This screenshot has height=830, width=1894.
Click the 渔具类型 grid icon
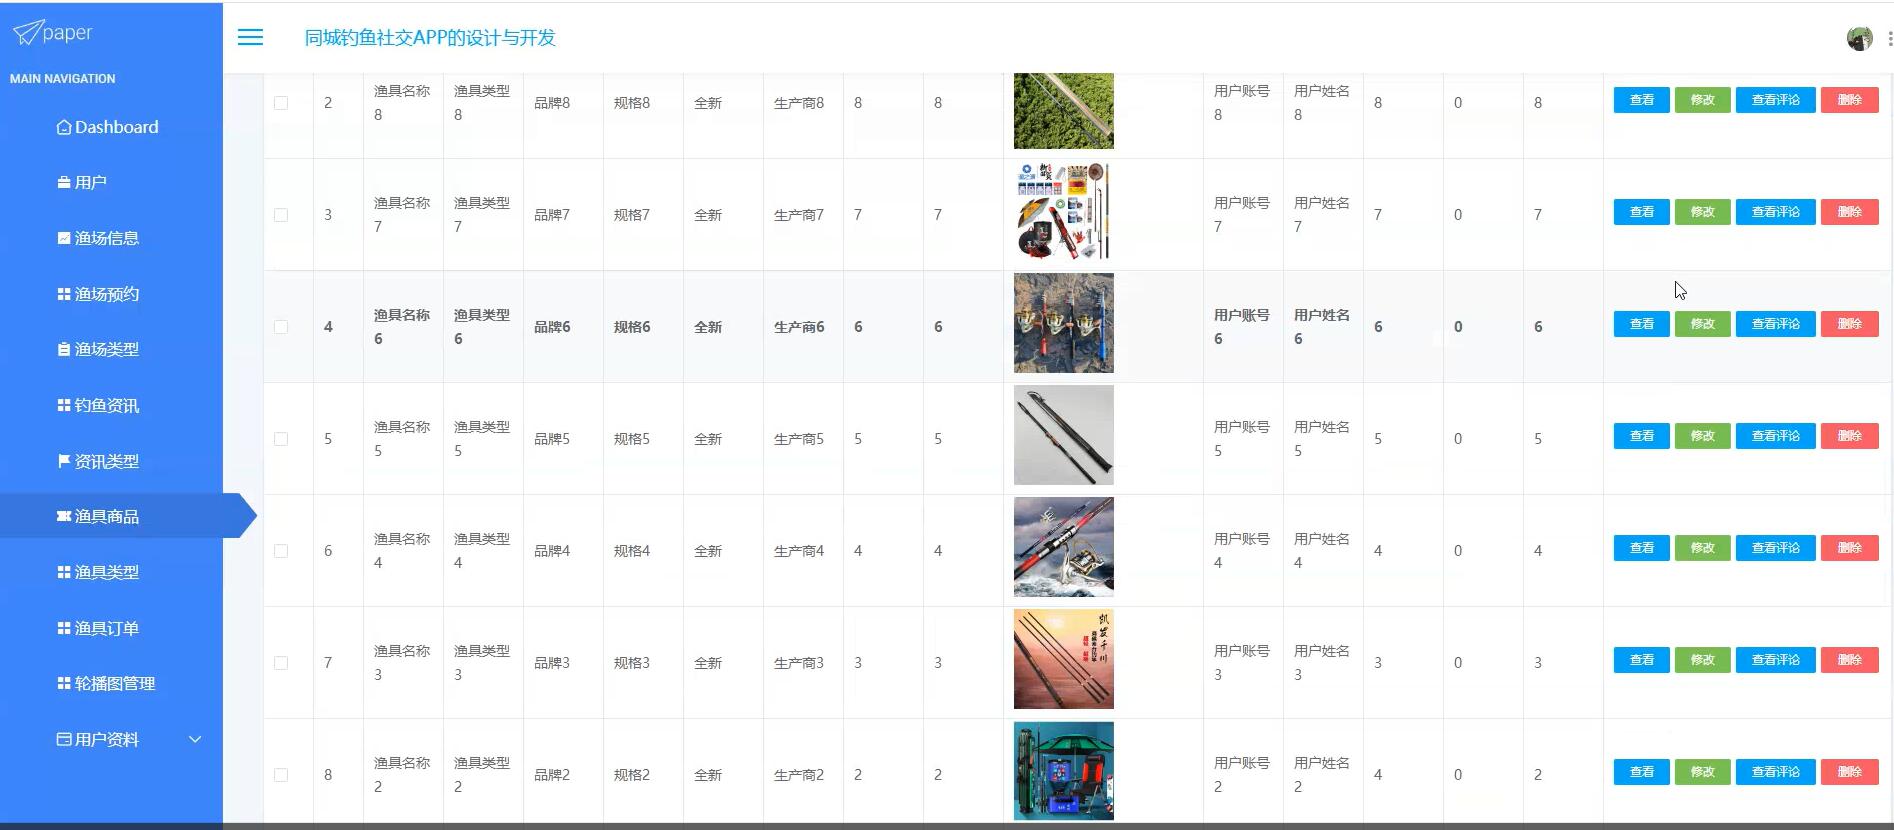pos(64,572)
